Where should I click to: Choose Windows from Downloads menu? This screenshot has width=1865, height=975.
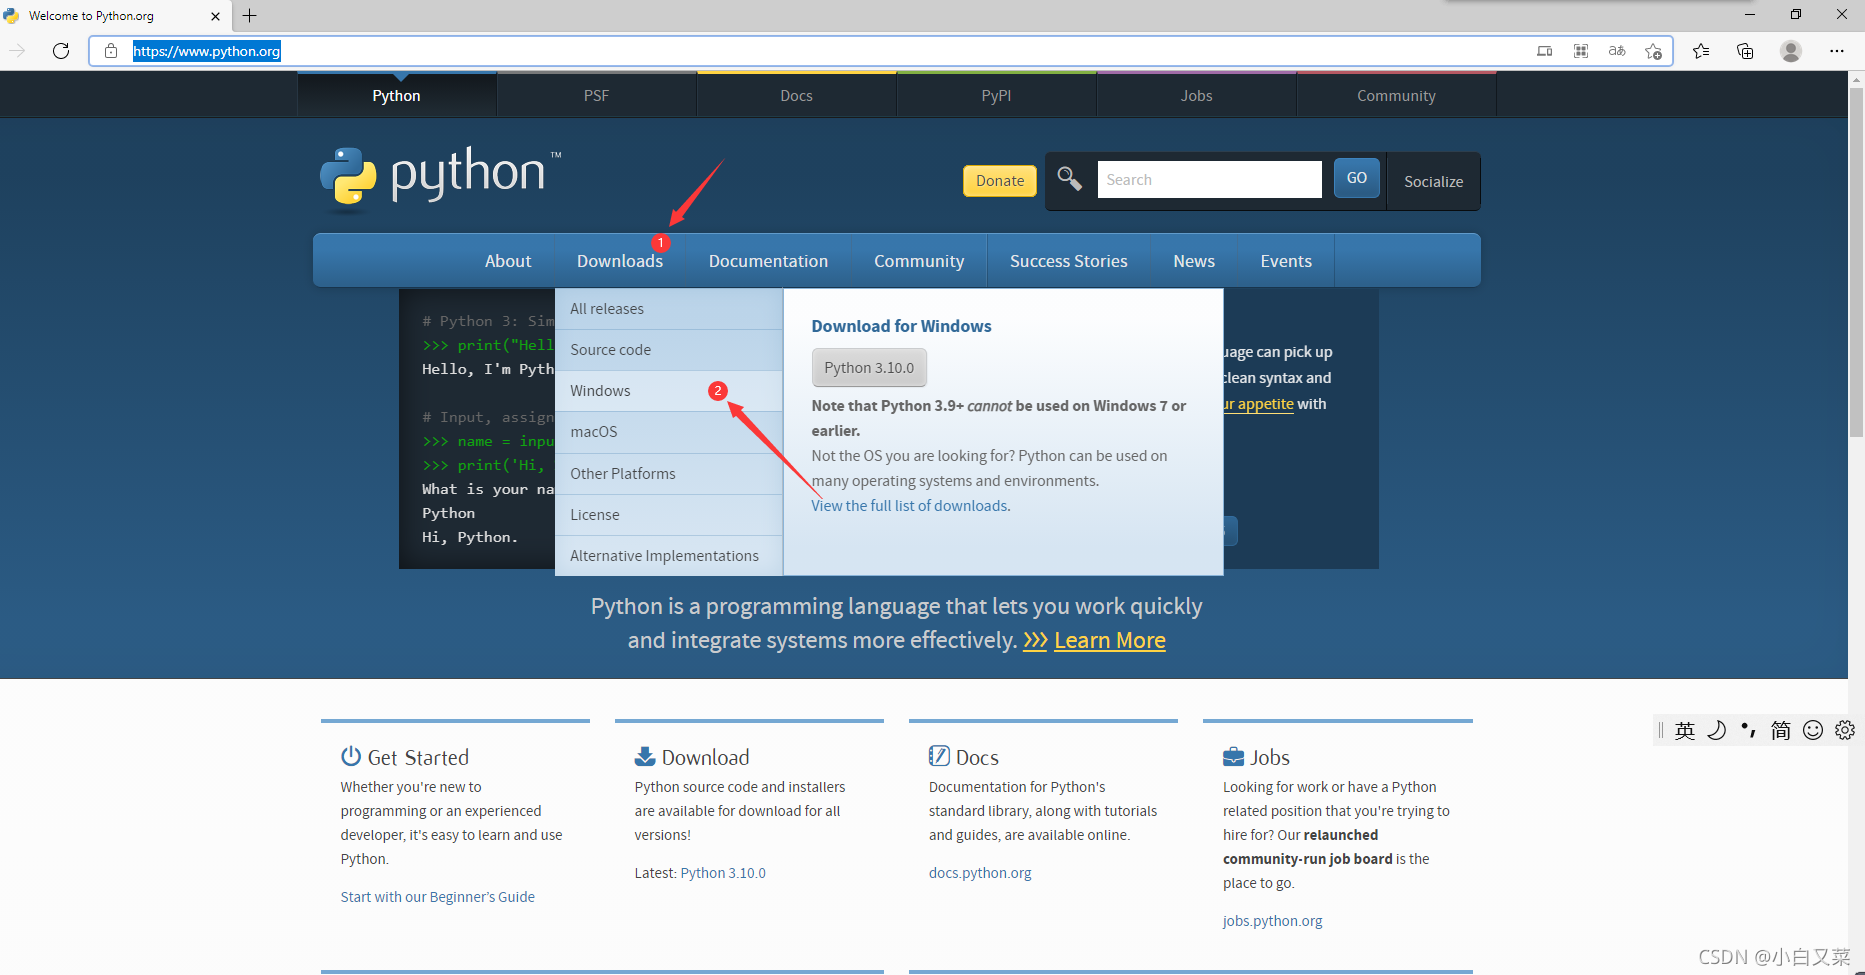[669, 391]
